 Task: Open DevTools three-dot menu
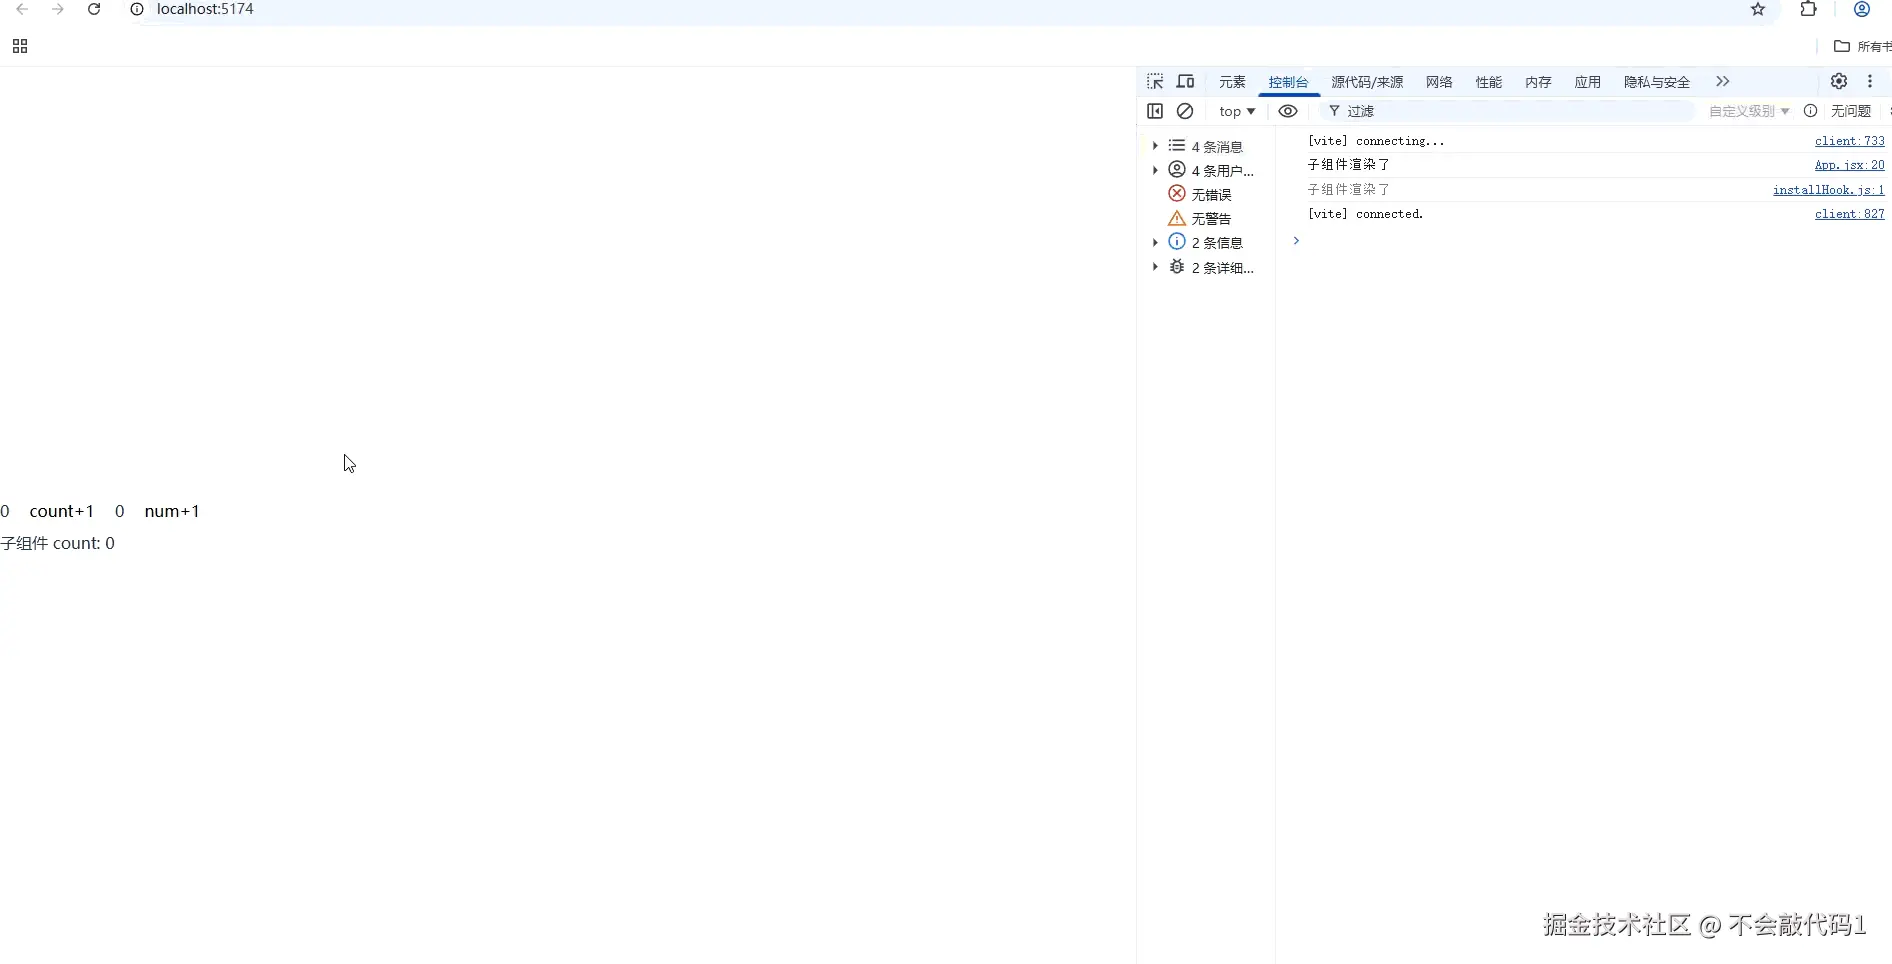[1870, 82]
